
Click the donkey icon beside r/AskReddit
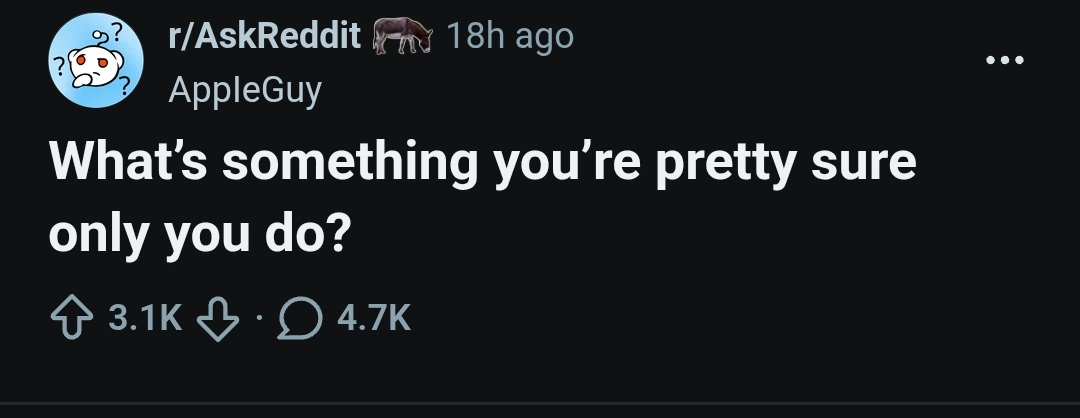402,38
